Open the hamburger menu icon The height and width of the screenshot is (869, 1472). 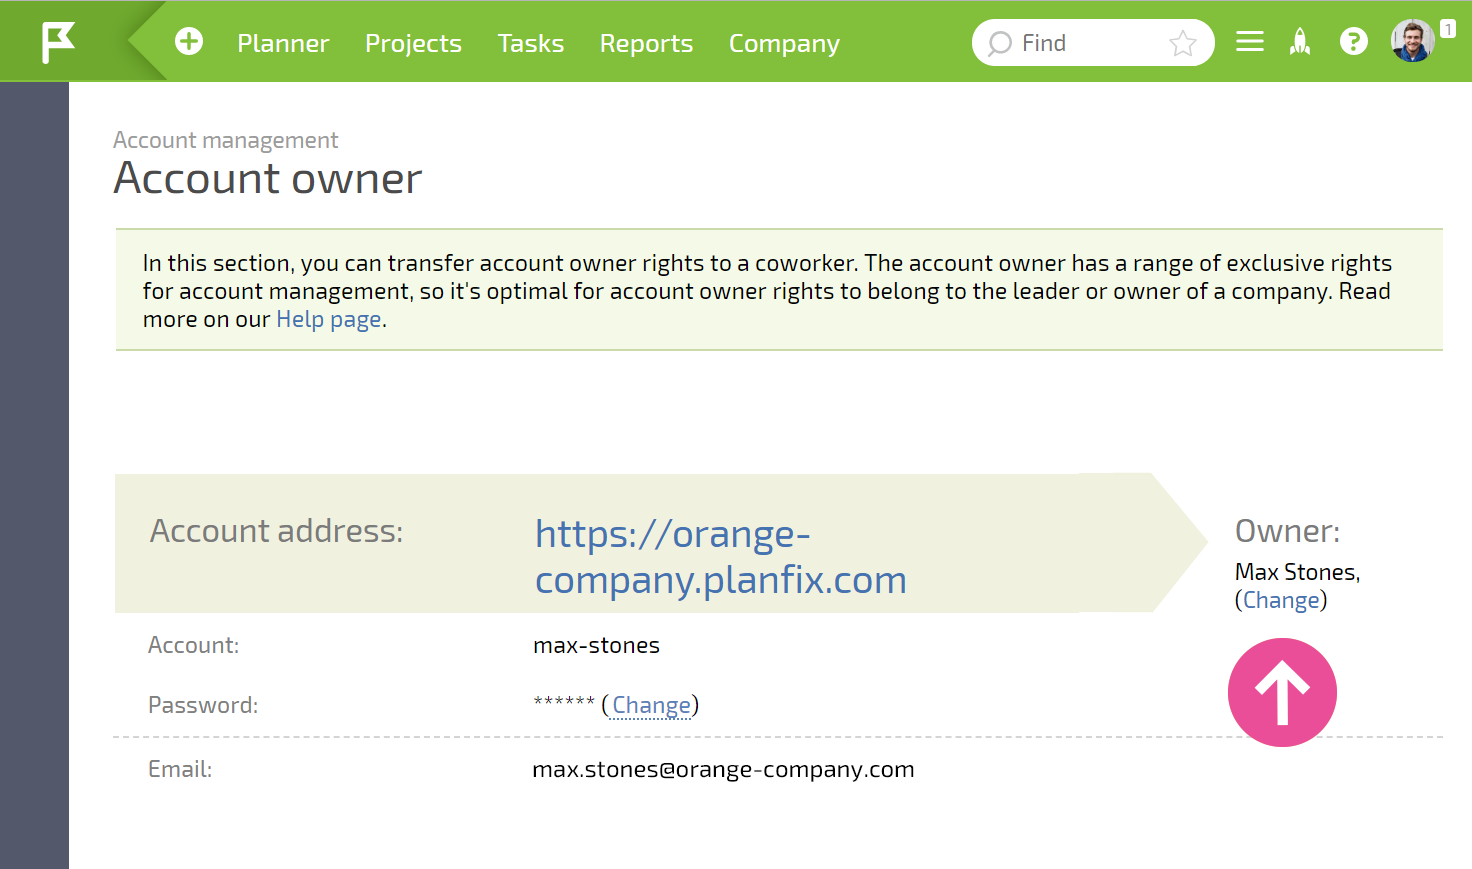click(x=1250, y=42)
